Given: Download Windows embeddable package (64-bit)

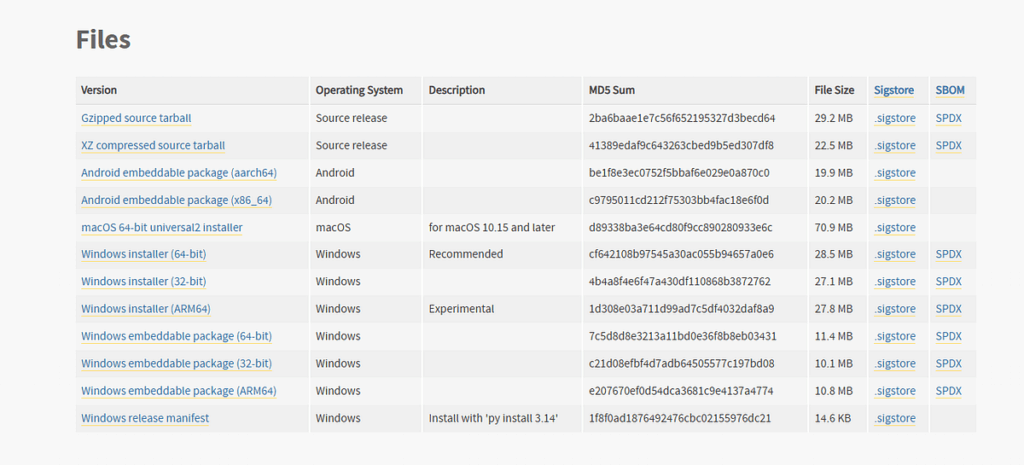Looking at the screenshot, I should [x=176, y=336].
